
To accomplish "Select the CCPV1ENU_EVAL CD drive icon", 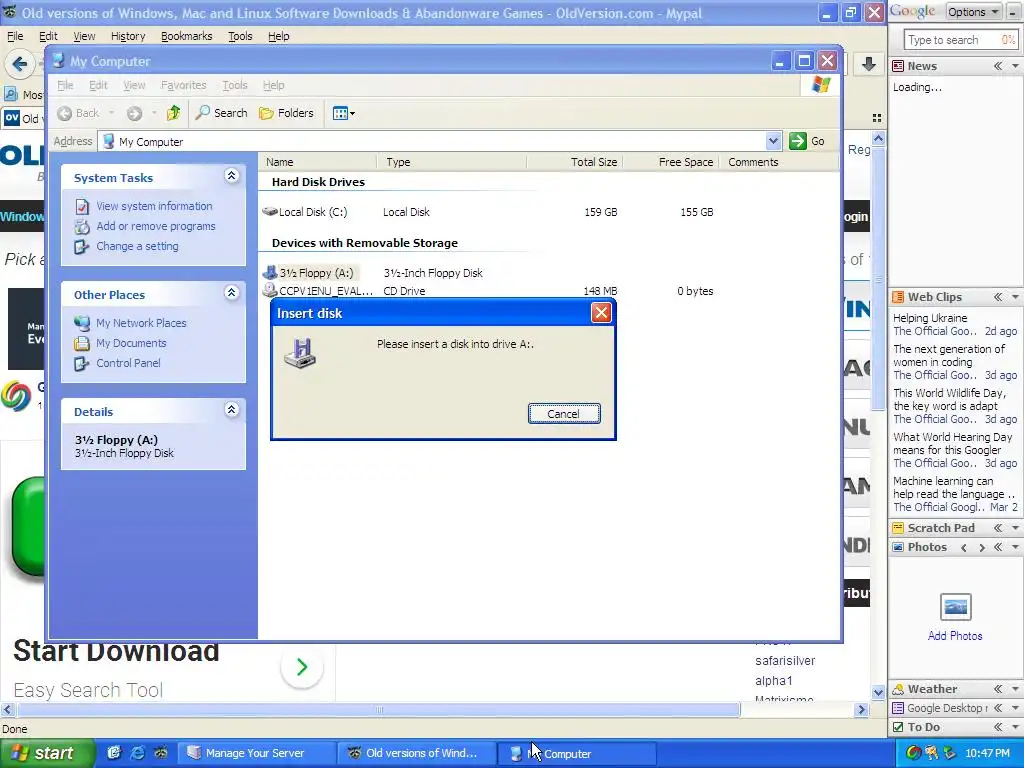I will pos(270,291).
